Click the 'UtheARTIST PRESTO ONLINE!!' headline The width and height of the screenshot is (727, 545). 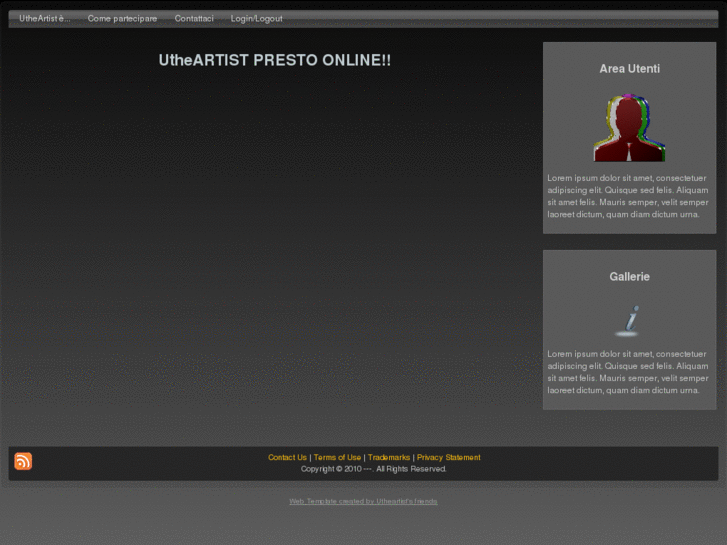(x=274, y=60)
